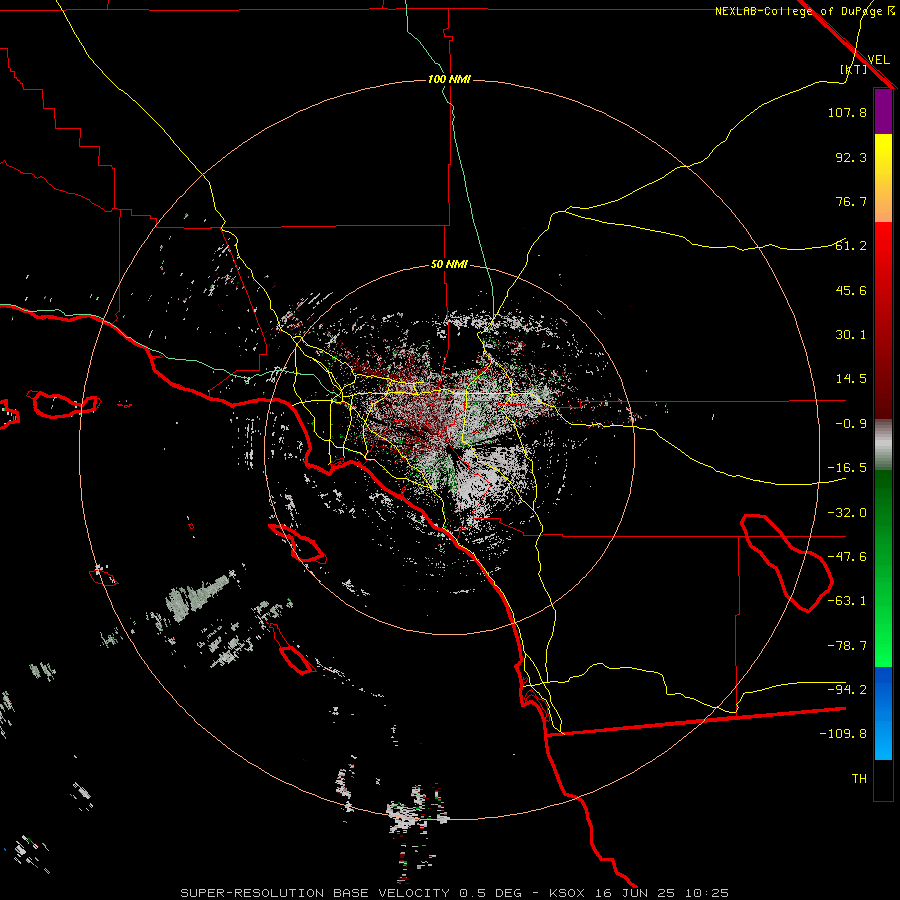Click the -78.7 velocity scale value

(847, 646)
